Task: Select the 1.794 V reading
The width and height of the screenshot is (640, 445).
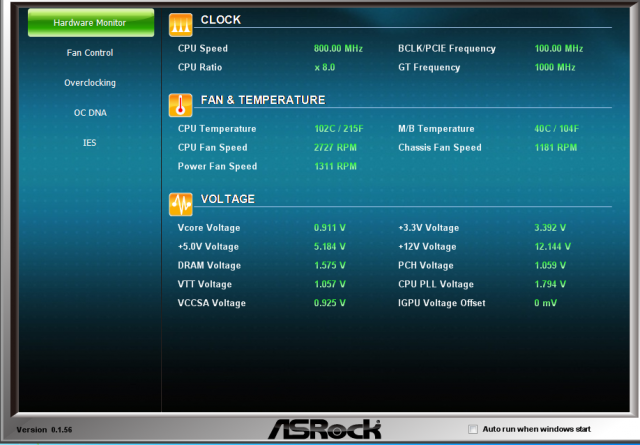Action: (550, 284)
